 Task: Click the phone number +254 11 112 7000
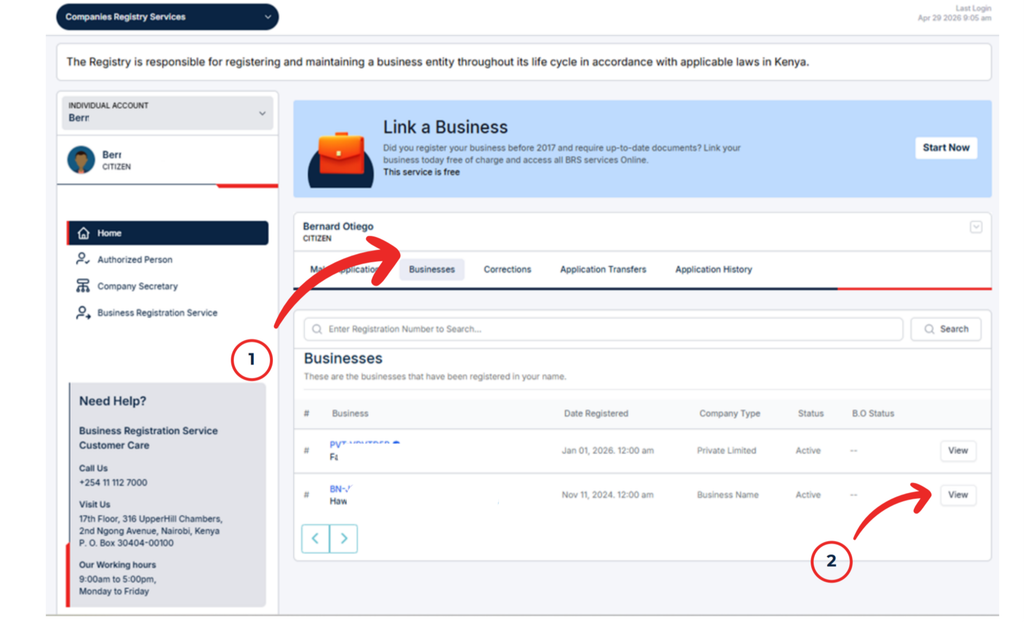(113, 483)
